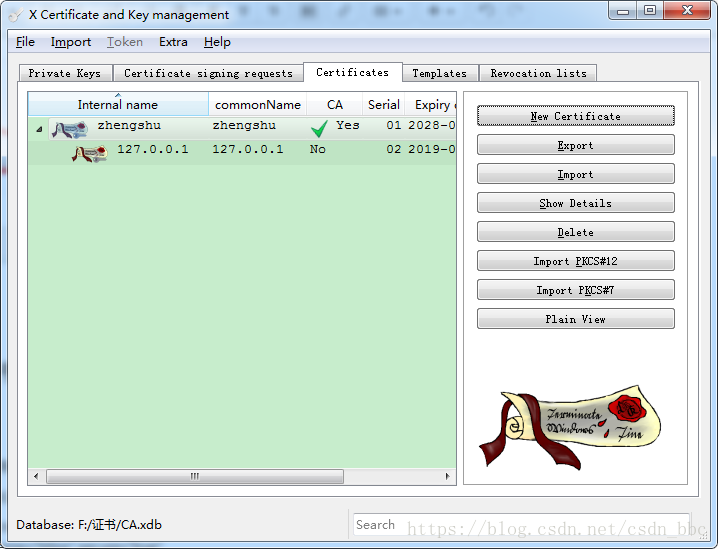
Task: Open the Help menu
Action: (x=217, y=42)
